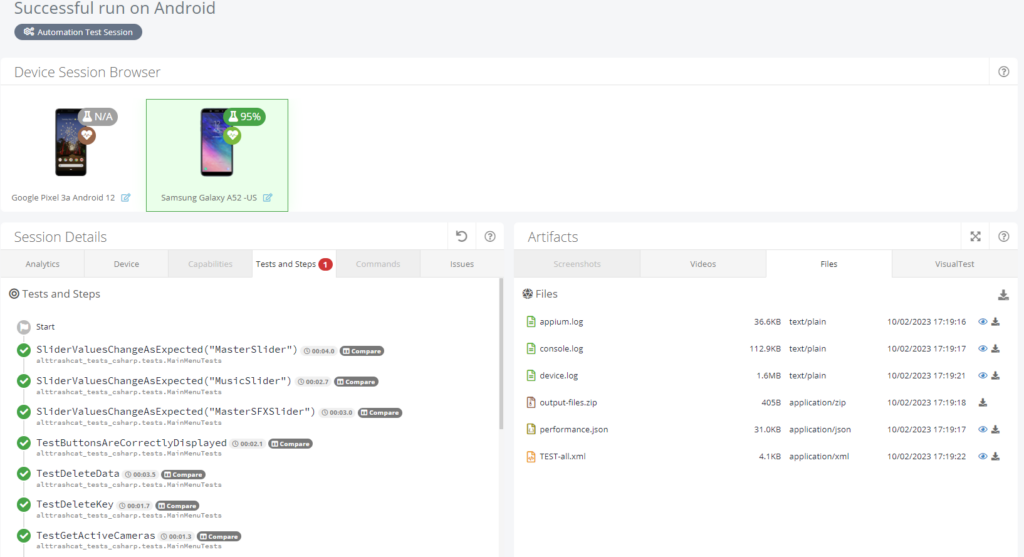Click edit icon beside Samsung Galaxy A52
Image resolution: width=1024 pixels, height=557 pixels.
tap(267, 198)
